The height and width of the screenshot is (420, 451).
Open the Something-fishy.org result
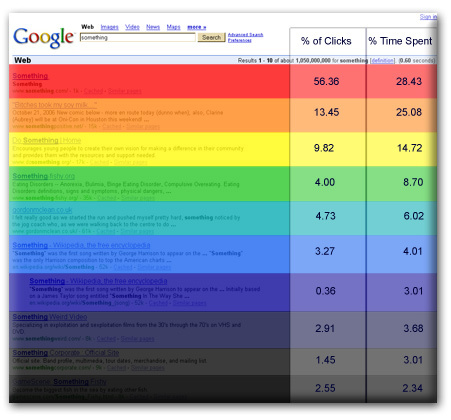(x=44, y=176)
